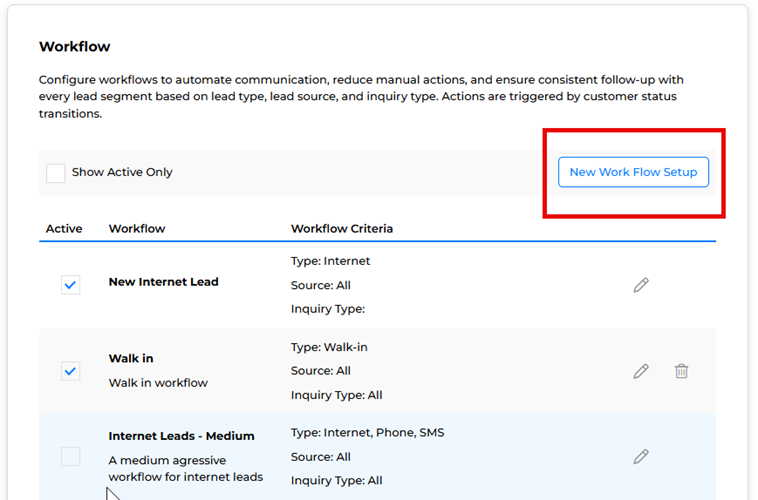
Task: Click the 'A medium agressive workflow' description
Action: point(186,468)
